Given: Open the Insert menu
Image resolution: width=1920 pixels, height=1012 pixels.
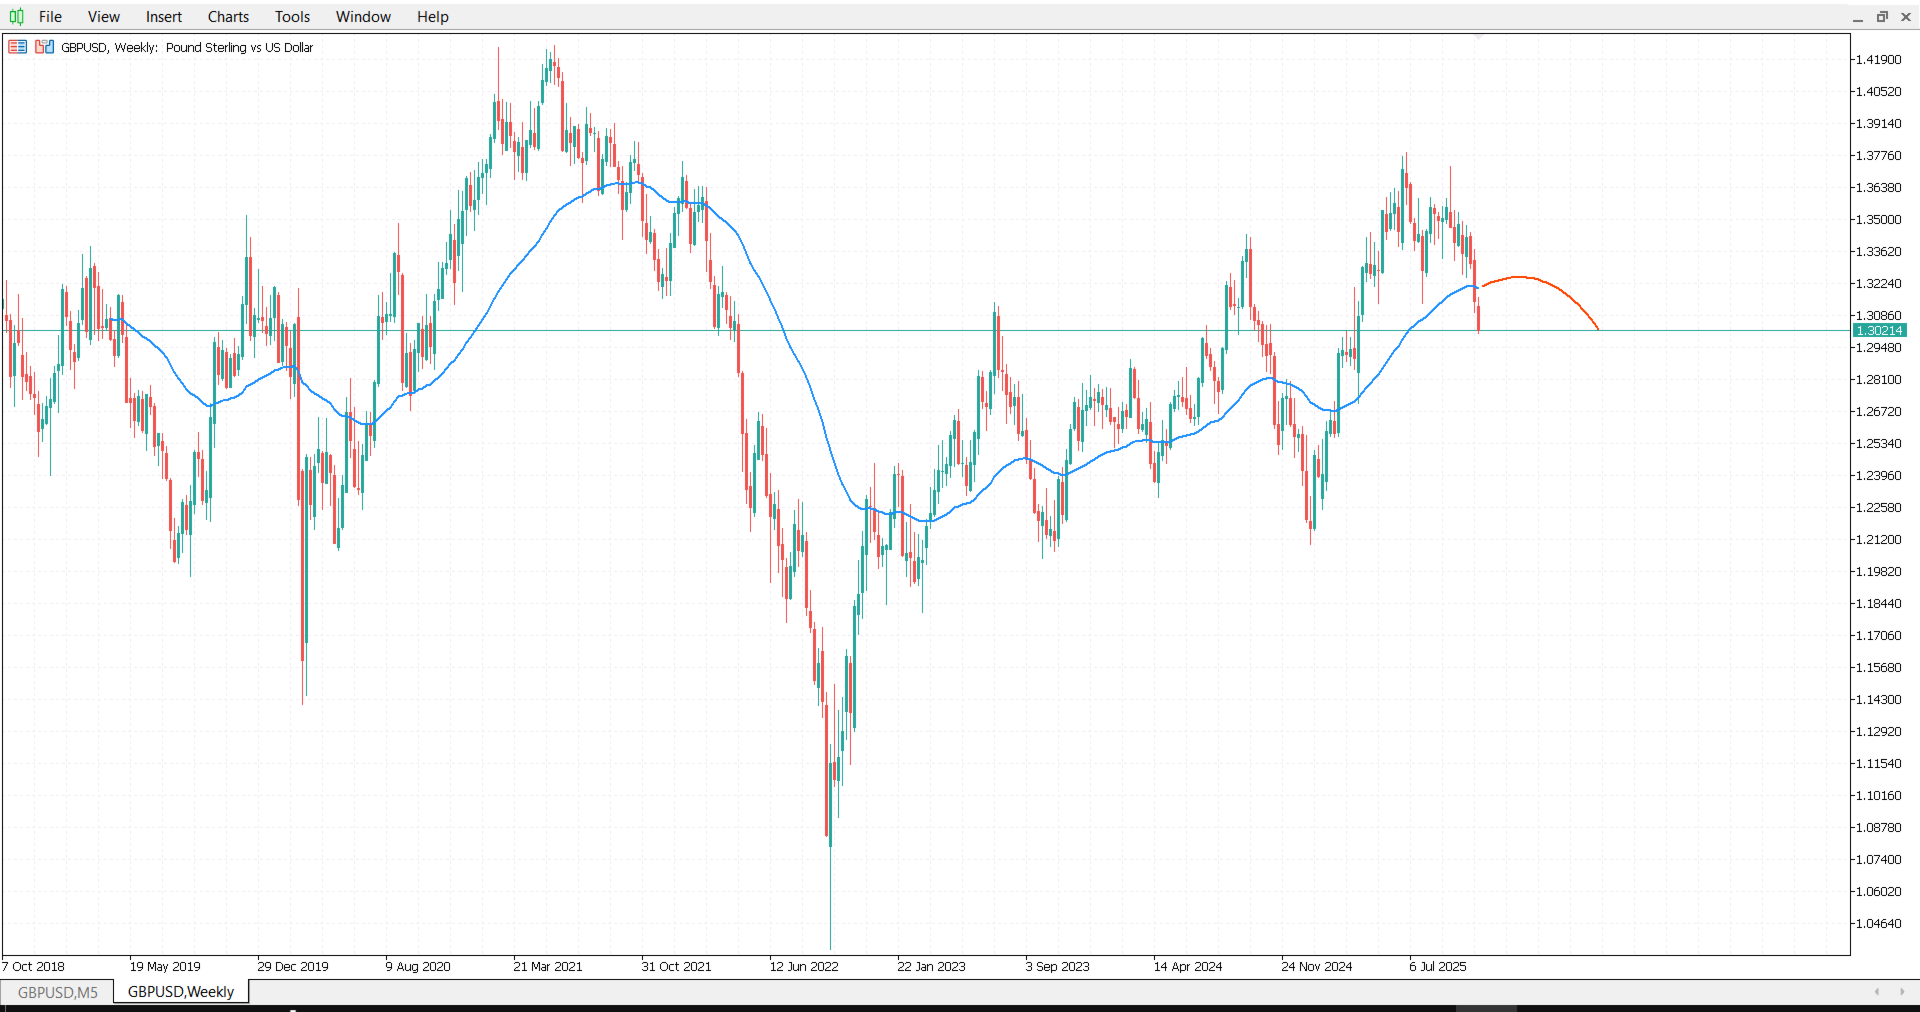Looking at the screenshot, I should pyautogui.click(x=164, y=17).
